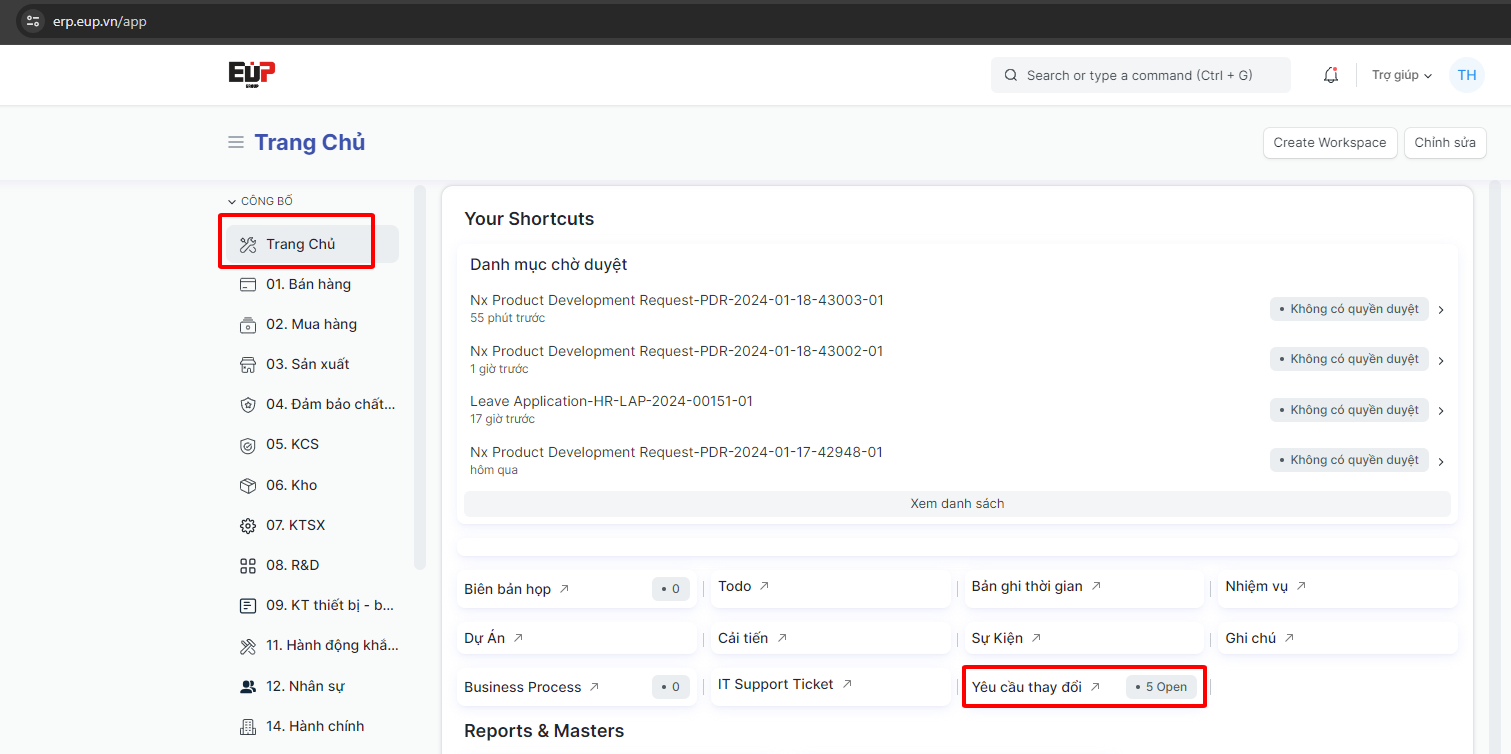The image size is (1511, 754).
Task: Click the 07. KTSX gear icon
Action: point(248,525)
